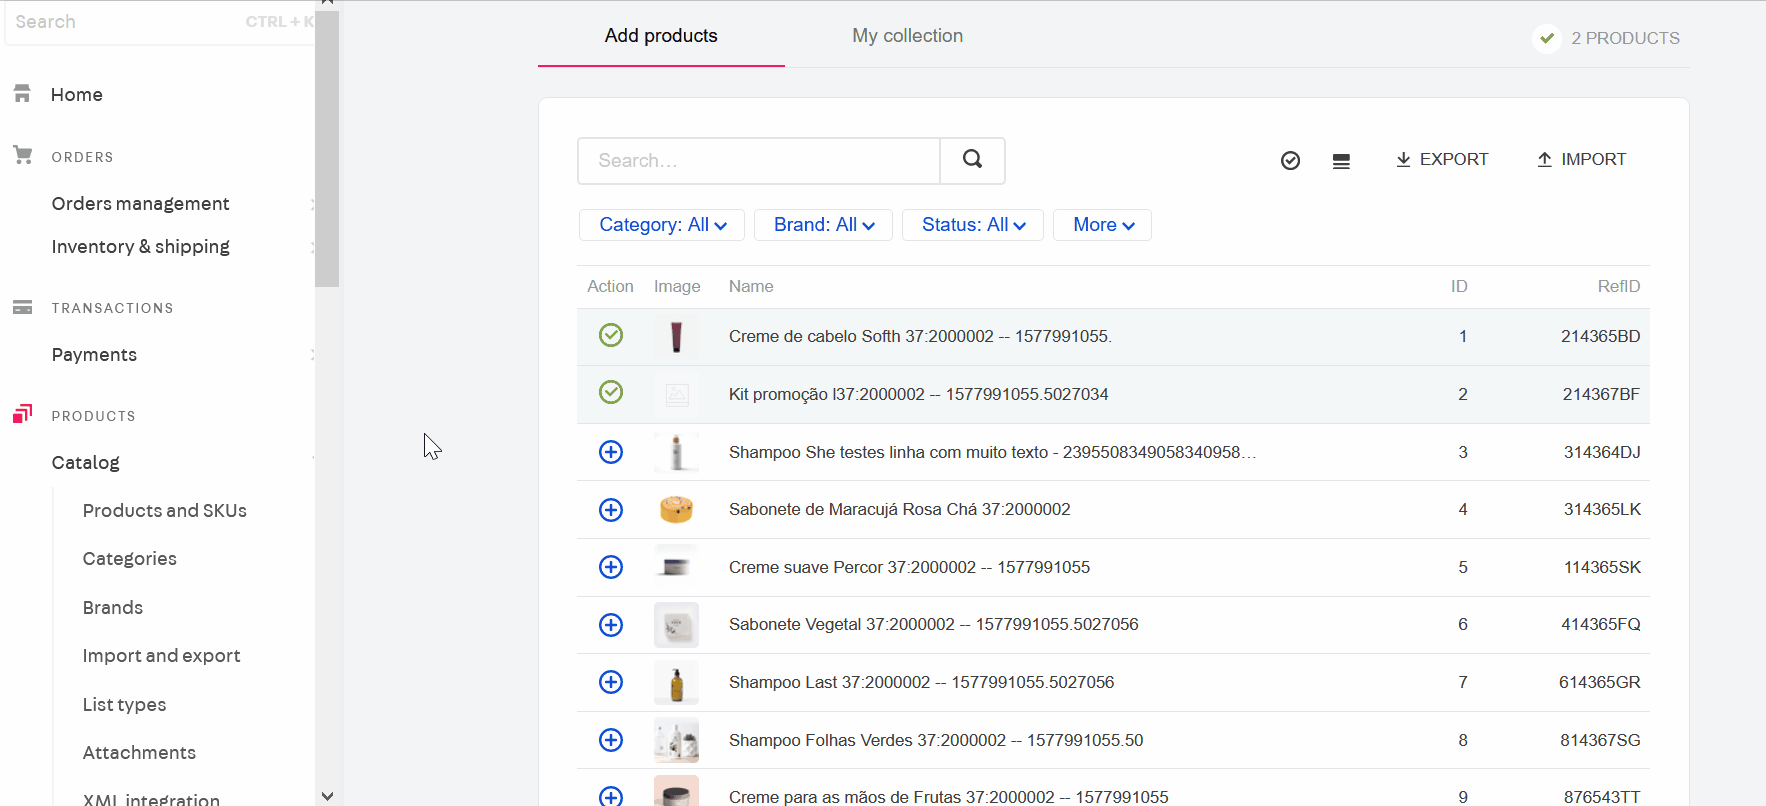Click the select-all checkmark circle icon
The width and height of the screenshot is (1766, 806).
(1290, 161)
